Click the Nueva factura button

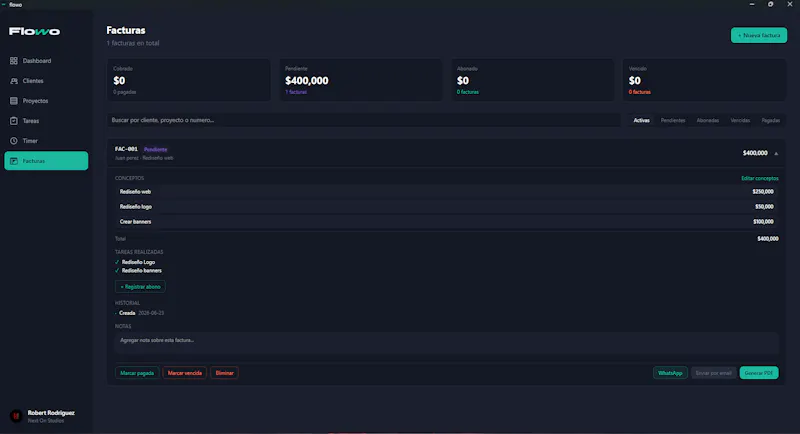[x=759, y=35]
